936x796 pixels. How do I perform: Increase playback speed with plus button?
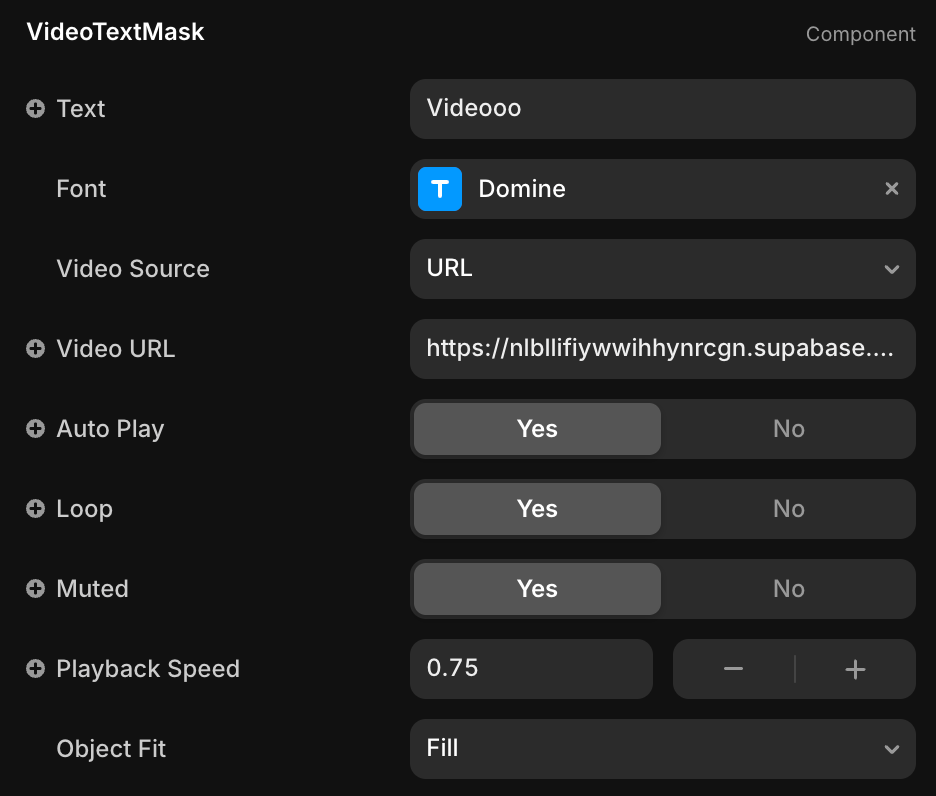click(855, 669)
